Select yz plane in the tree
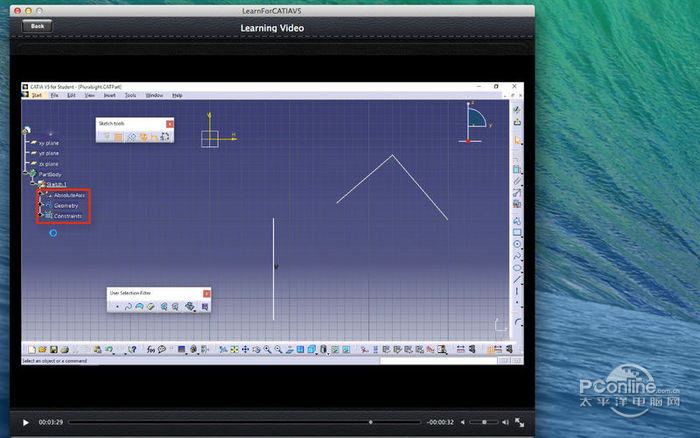Viewport: 700px width, 438px height. coord(49,153)
